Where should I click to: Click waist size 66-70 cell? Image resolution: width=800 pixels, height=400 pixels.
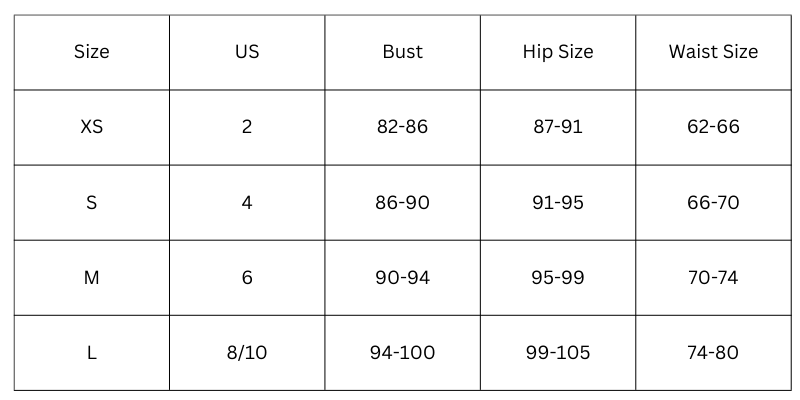point(713,202)
